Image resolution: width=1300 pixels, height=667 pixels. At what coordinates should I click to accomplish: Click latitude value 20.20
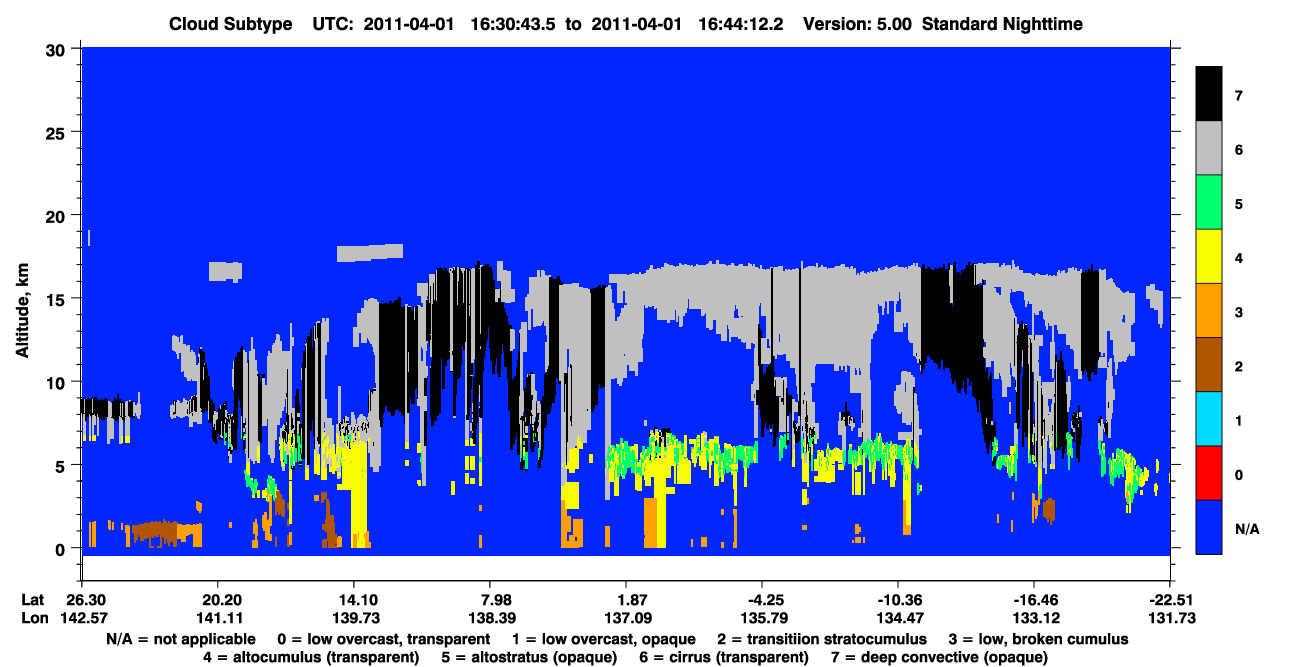(x=217, y=600)
